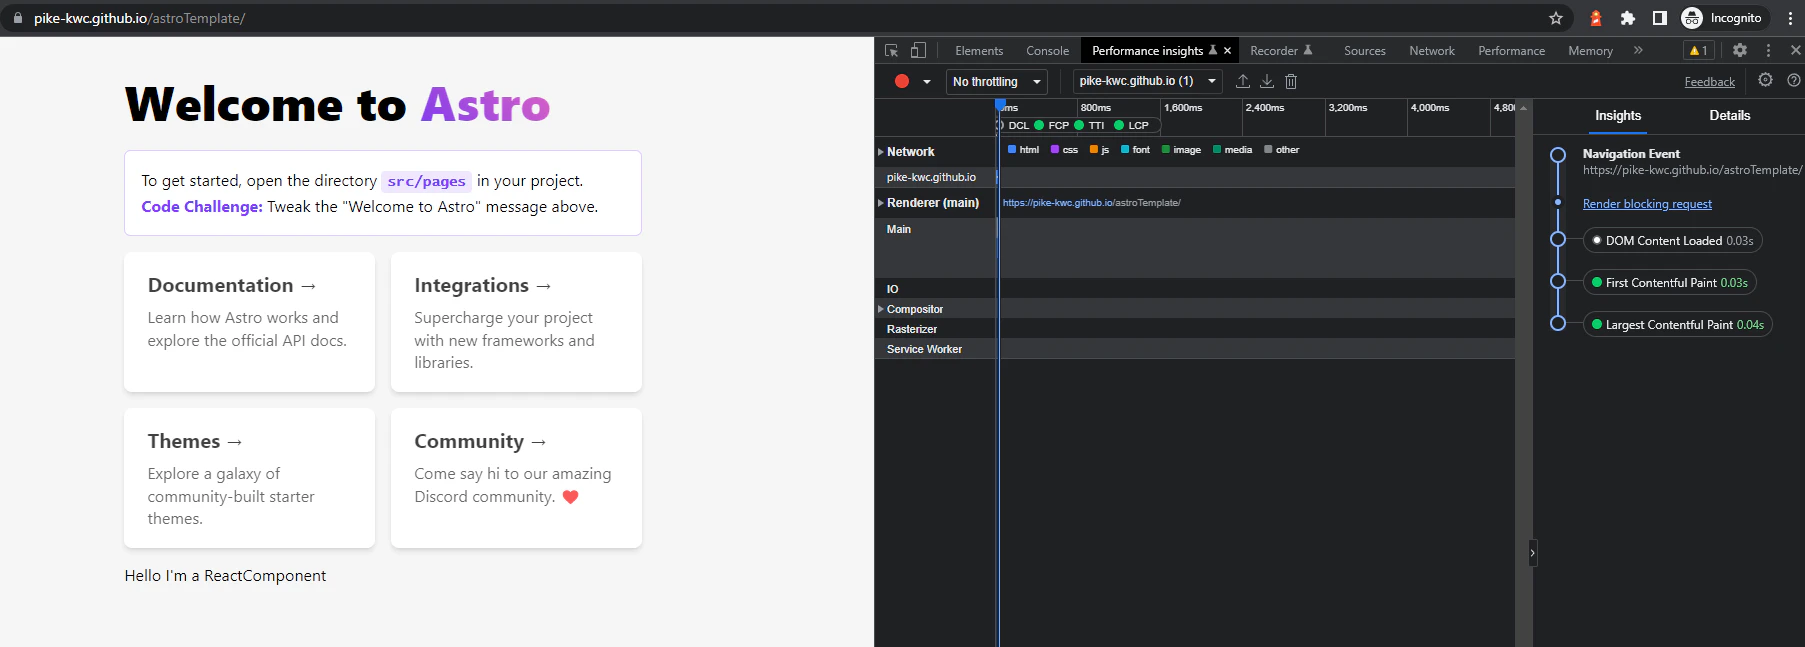
Task: Expand the Compositor track
Action: pyautogui.click(x=881, y=309)
